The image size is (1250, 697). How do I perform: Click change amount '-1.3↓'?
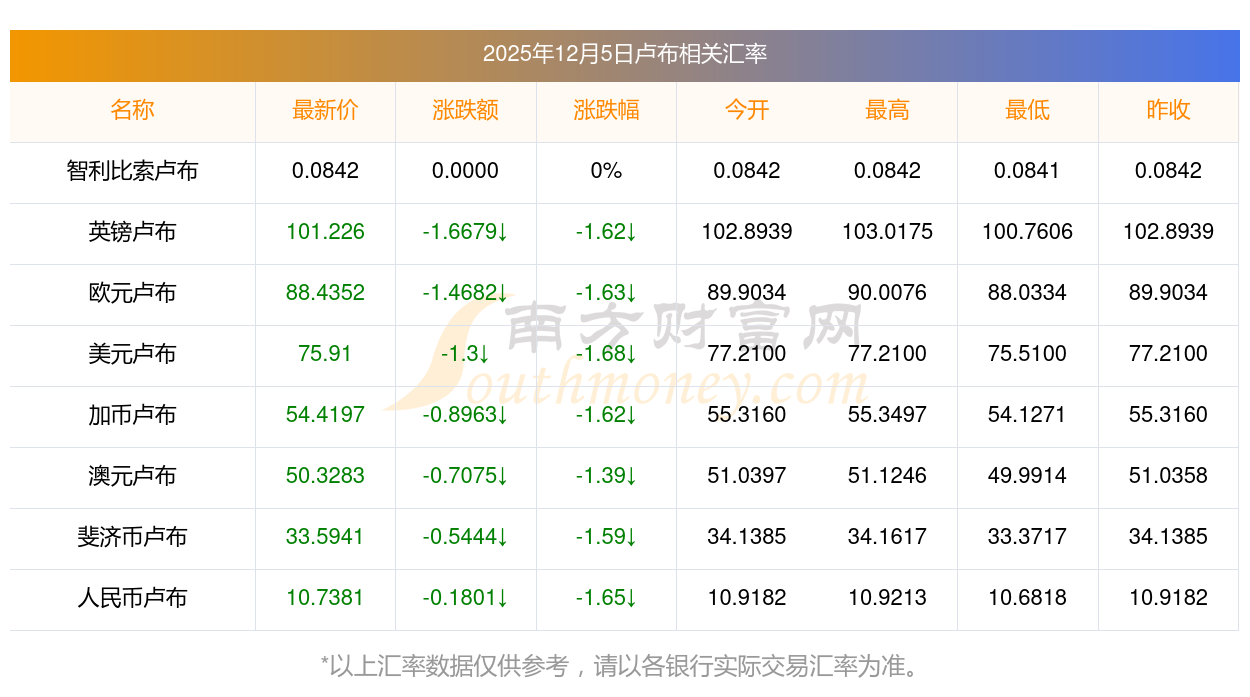466,354
